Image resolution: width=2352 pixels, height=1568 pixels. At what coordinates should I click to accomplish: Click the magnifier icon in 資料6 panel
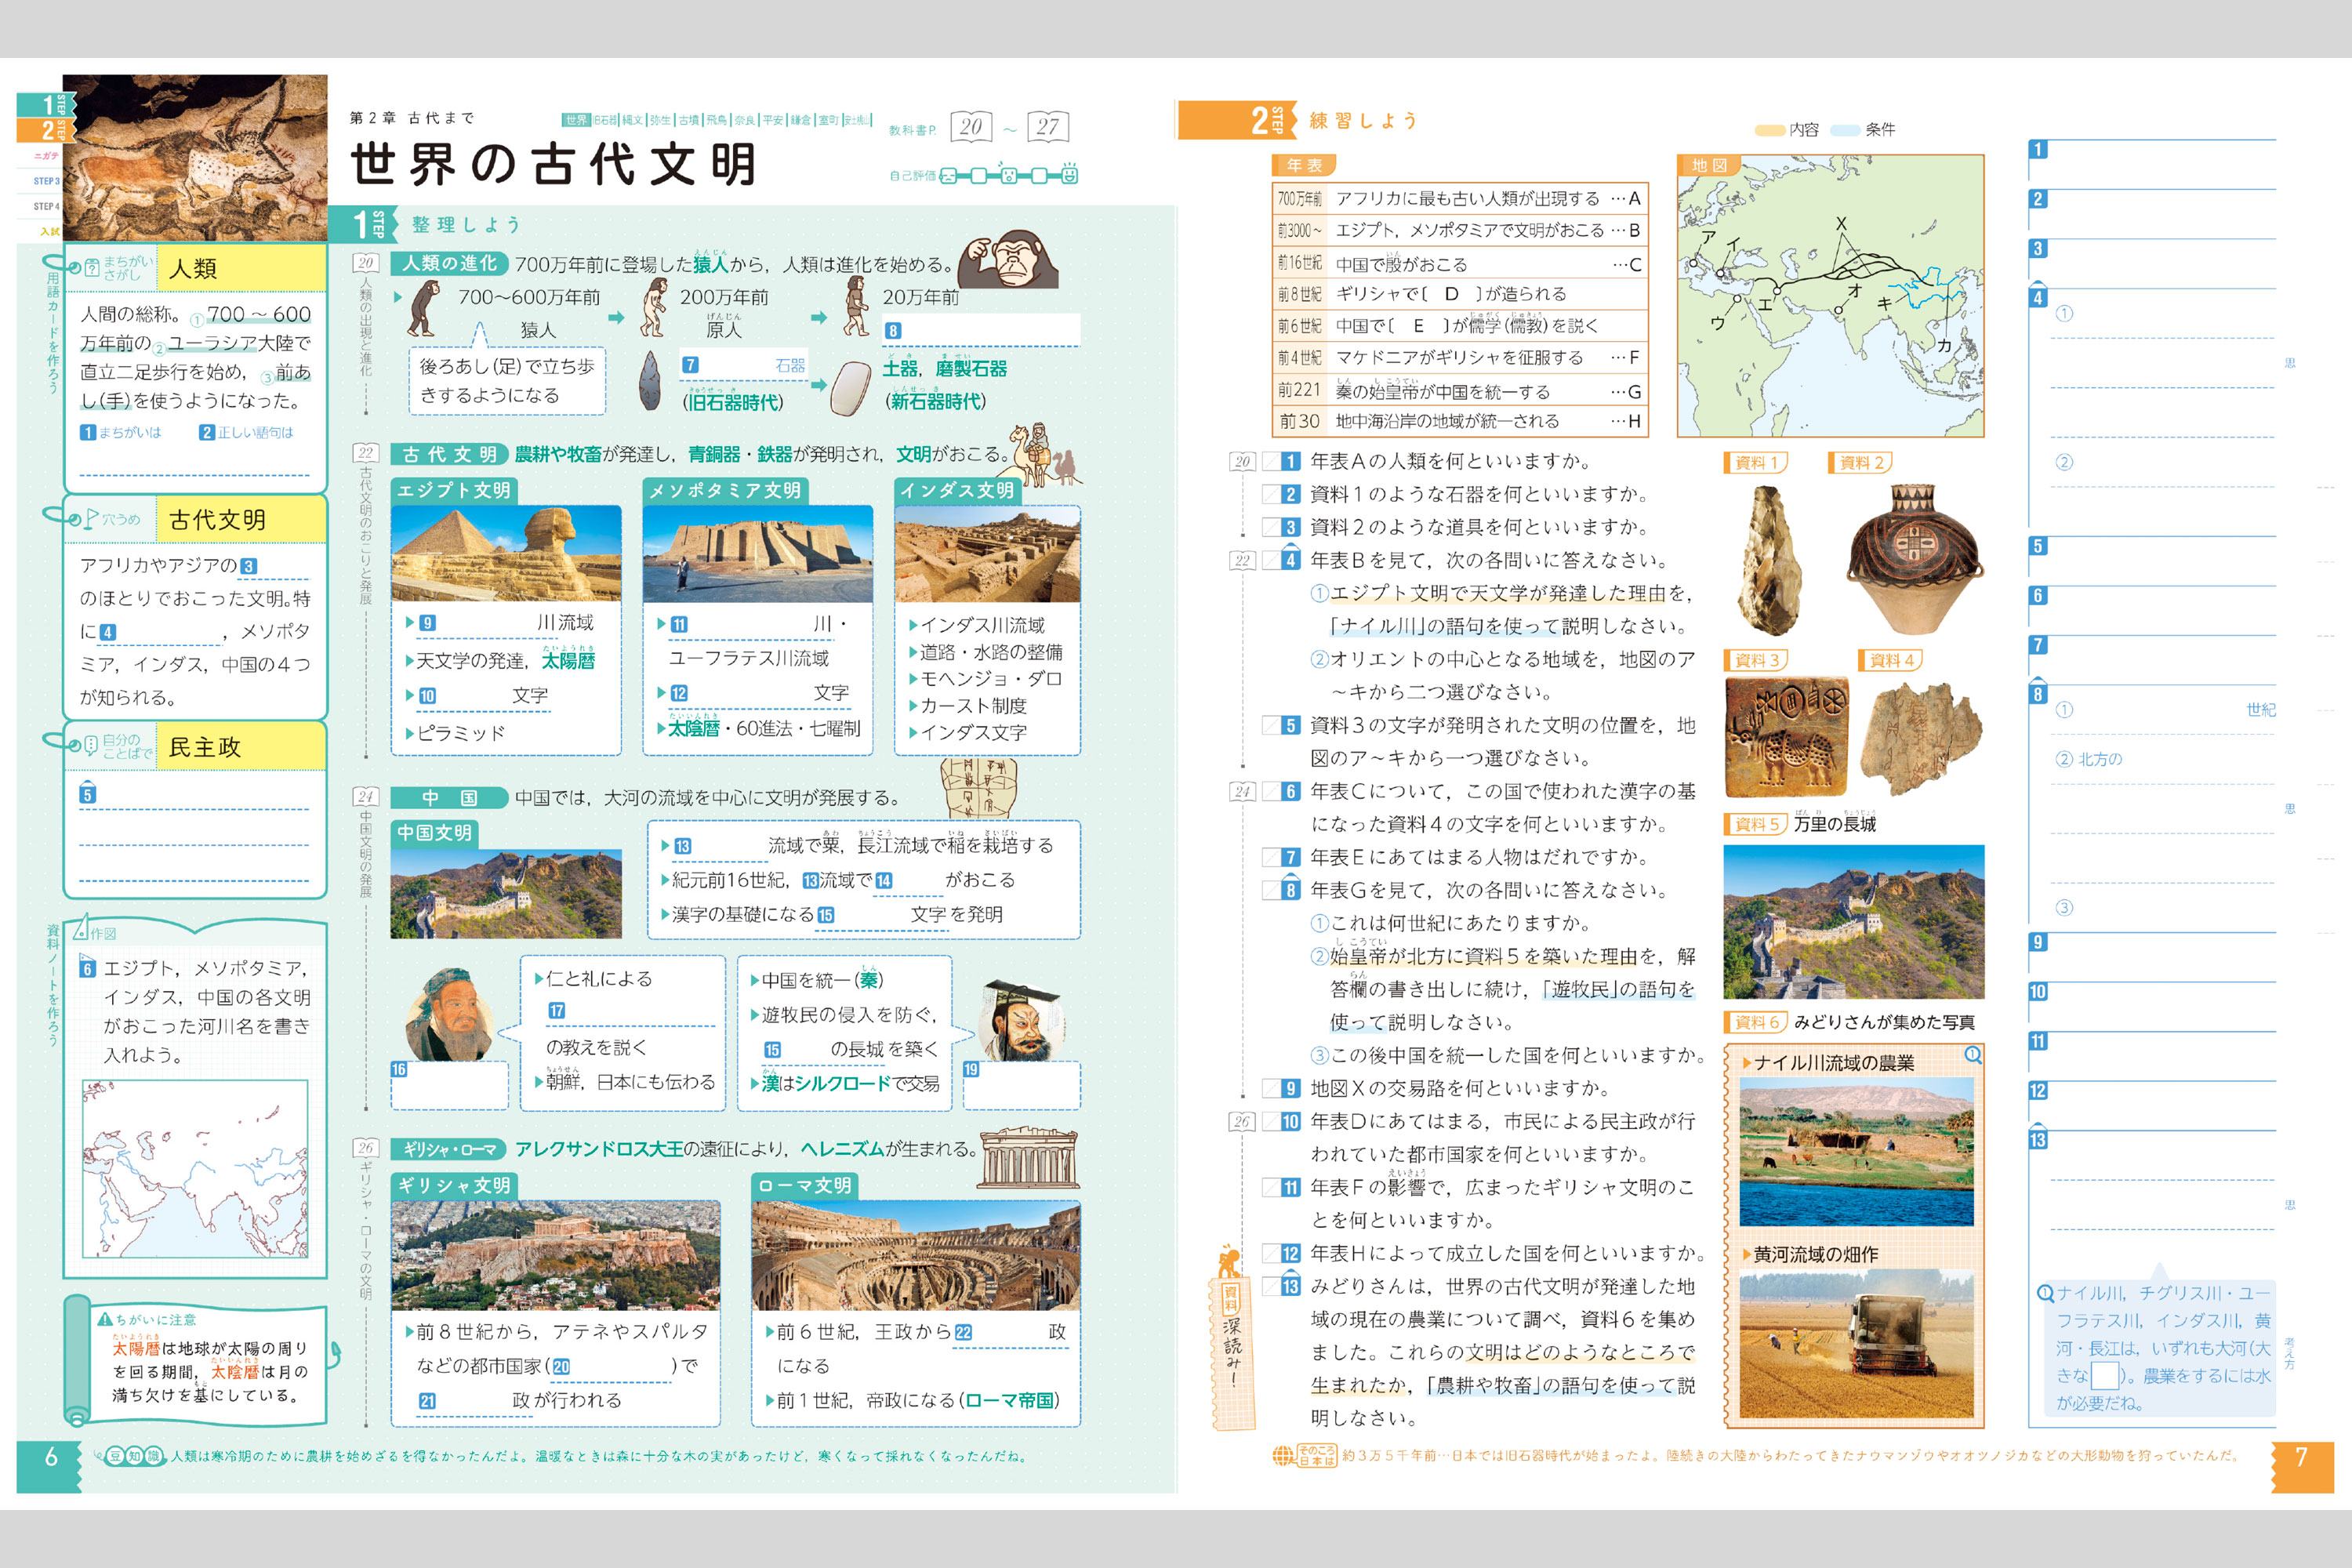click(1972, 1054)
